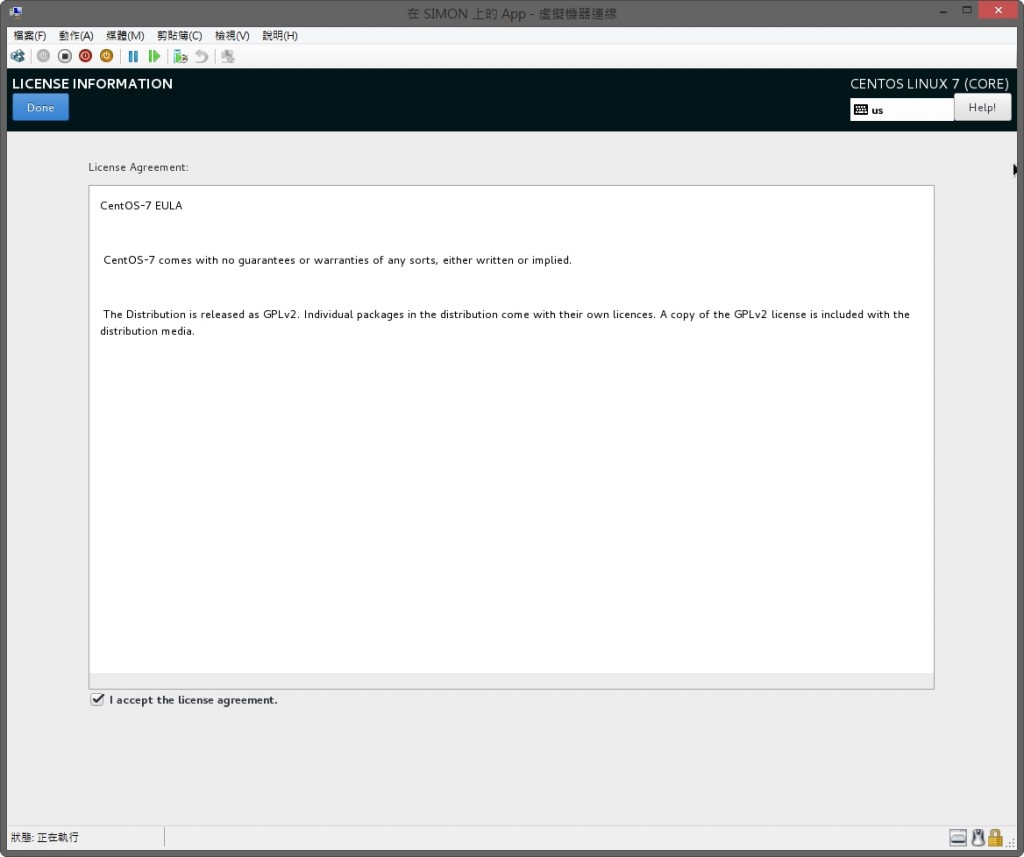This screenshot has width=1024, height=857.
Task: Click the blue Done button
Action: (x=40, y=108)
